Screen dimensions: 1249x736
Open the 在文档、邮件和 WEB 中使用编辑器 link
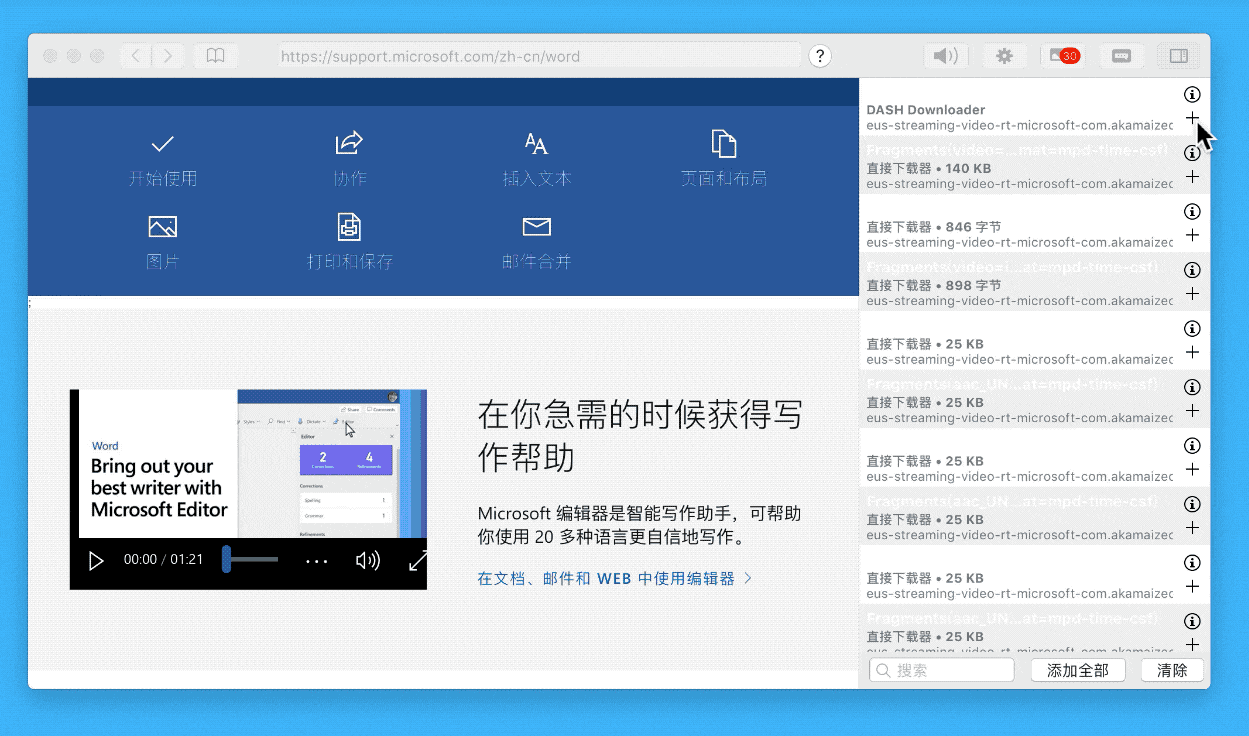615,578
